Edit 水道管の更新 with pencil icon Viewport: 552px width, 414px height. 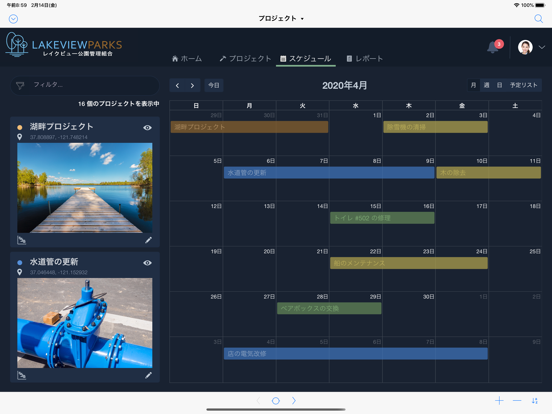pos(149,375)
